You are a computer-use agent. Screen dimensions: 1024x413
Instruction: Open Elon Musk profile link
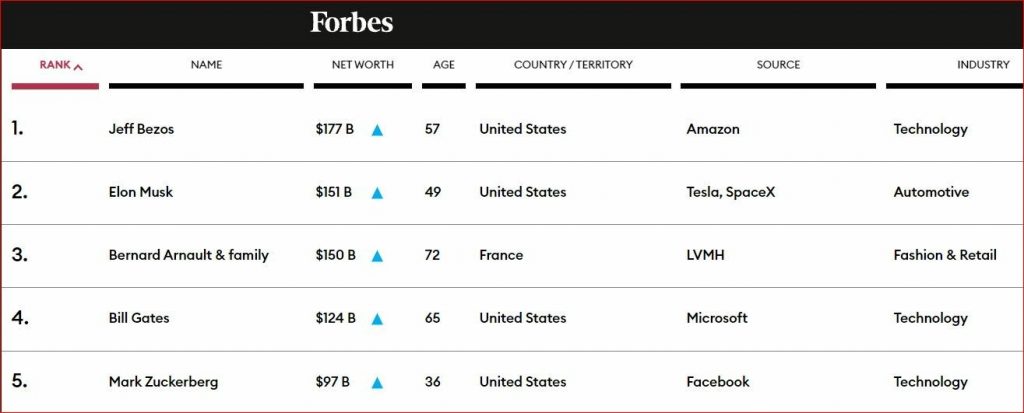141,192
